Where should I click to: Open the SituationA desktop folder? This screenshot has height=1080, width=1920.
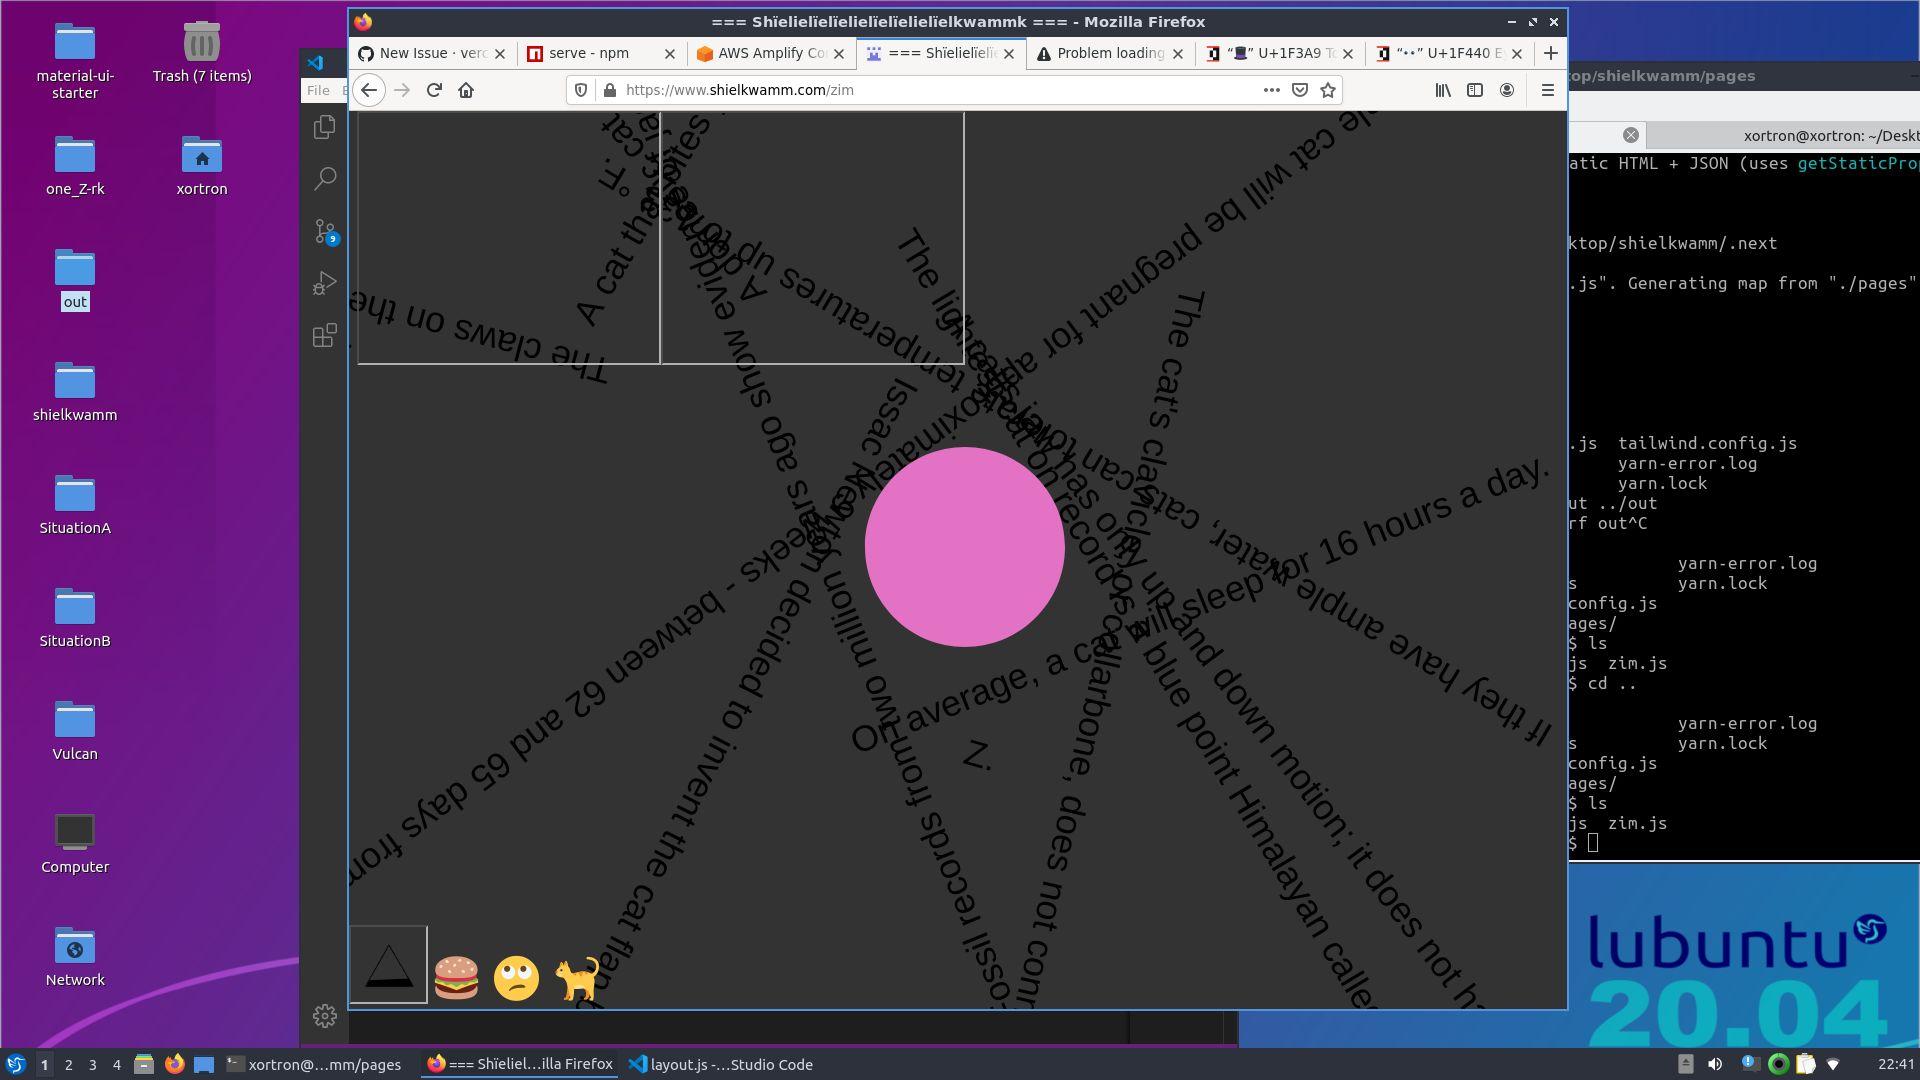75,505
